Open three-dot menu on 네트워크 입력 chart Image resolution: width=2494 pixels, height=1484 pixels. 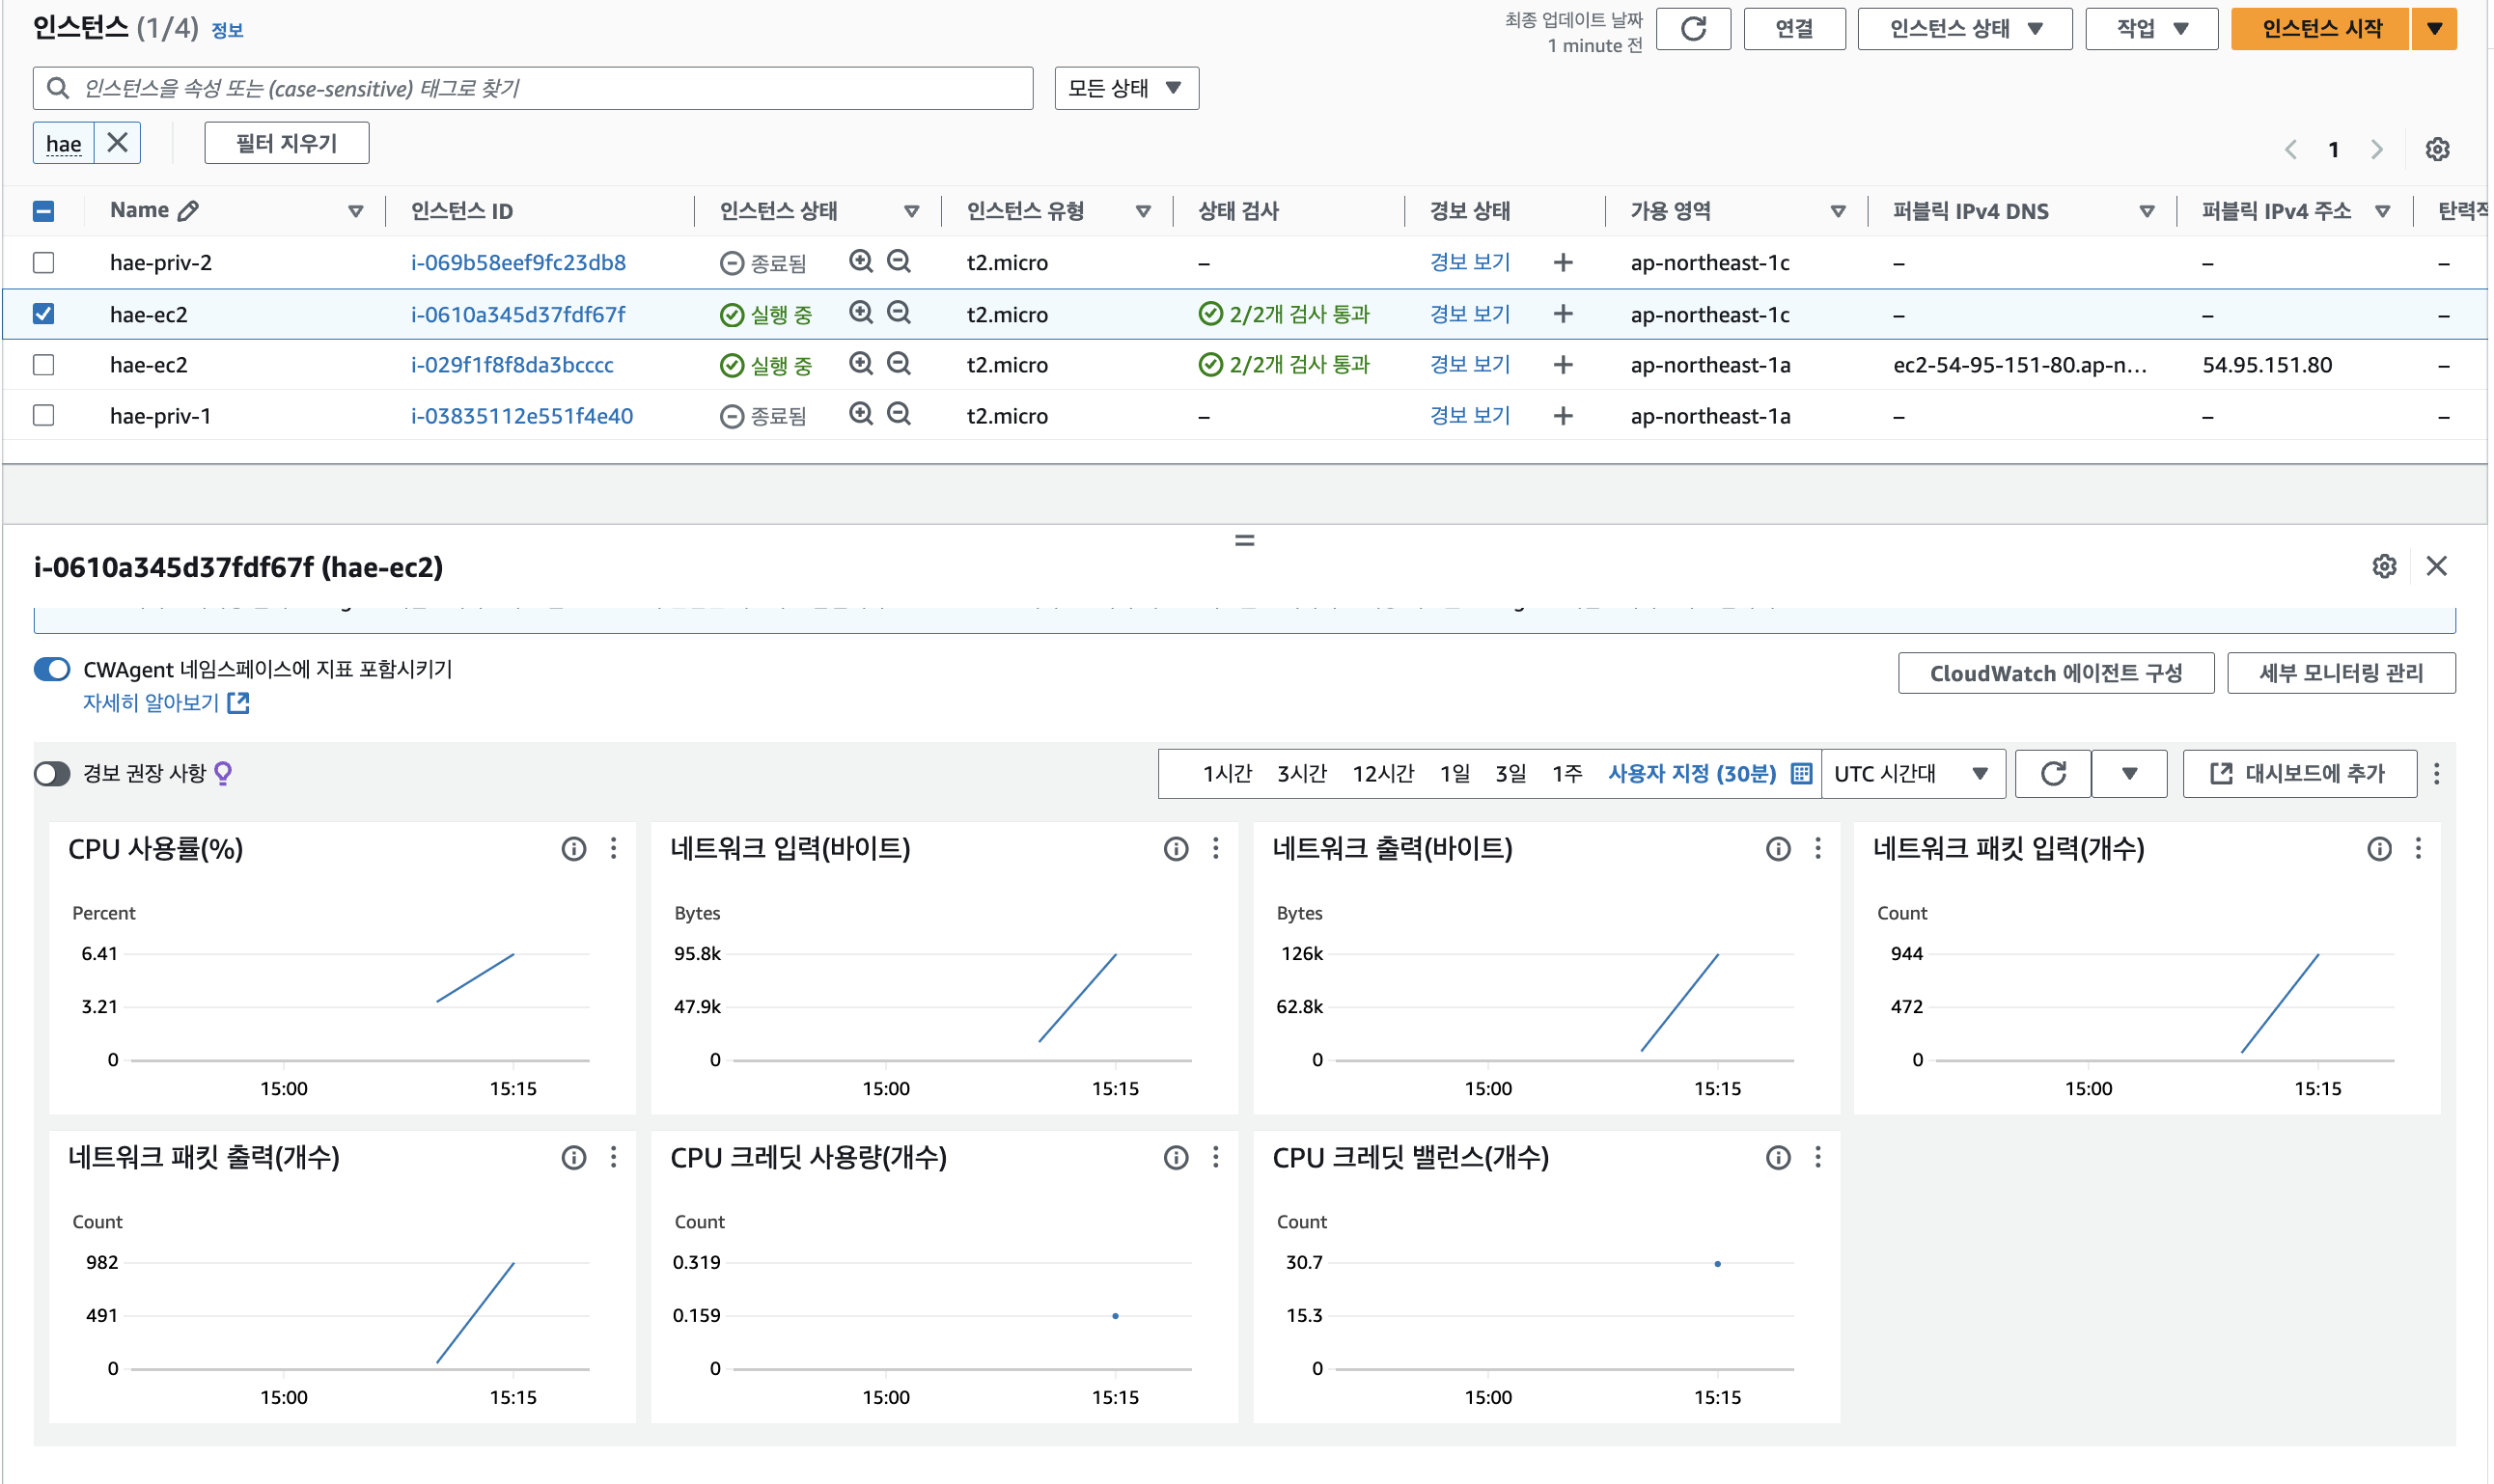click(x=1215, y=849)
